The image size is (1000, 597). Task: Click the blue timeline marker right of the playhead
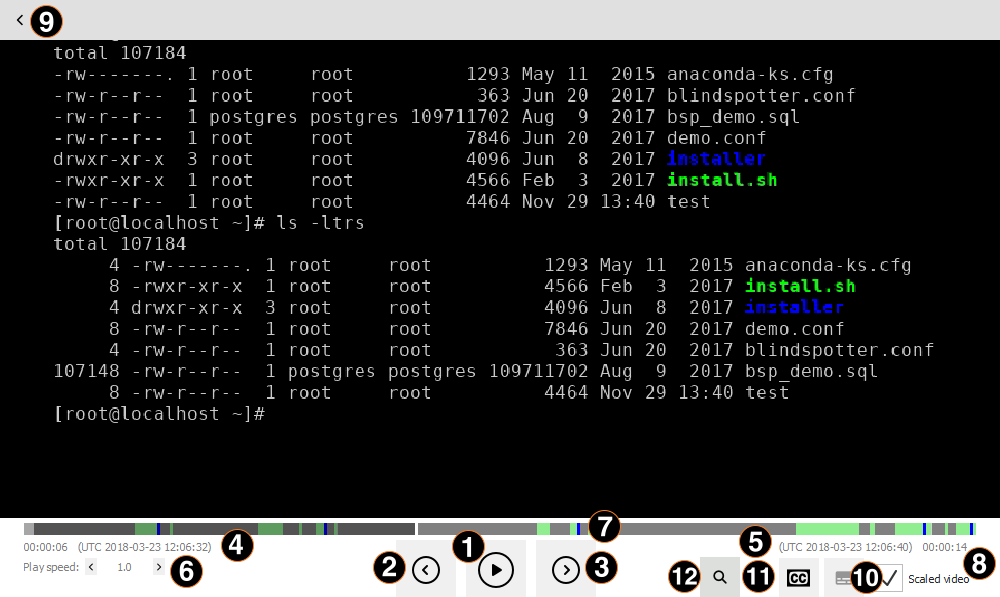(x=577, y=528)
